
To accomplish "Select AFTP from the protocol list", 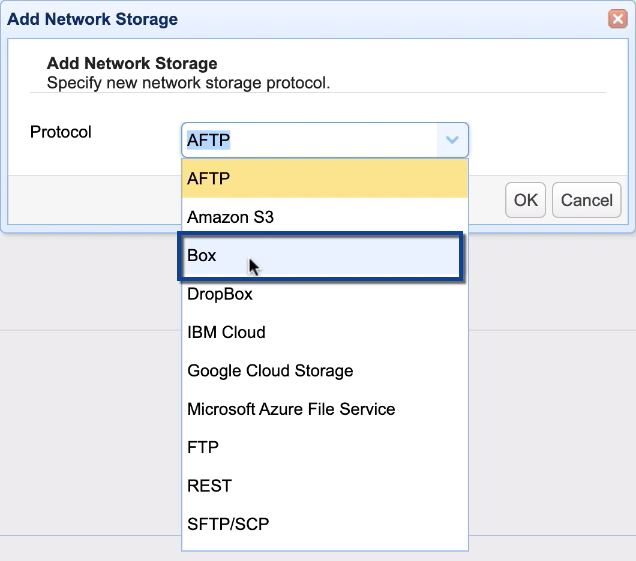I will (324, 178).
